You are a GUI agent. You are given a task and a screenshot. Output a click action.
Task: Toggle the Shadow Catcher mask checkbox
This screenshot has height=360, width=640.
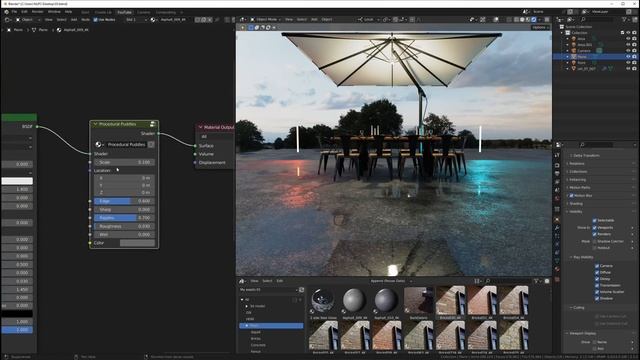(x=595, y=241)
